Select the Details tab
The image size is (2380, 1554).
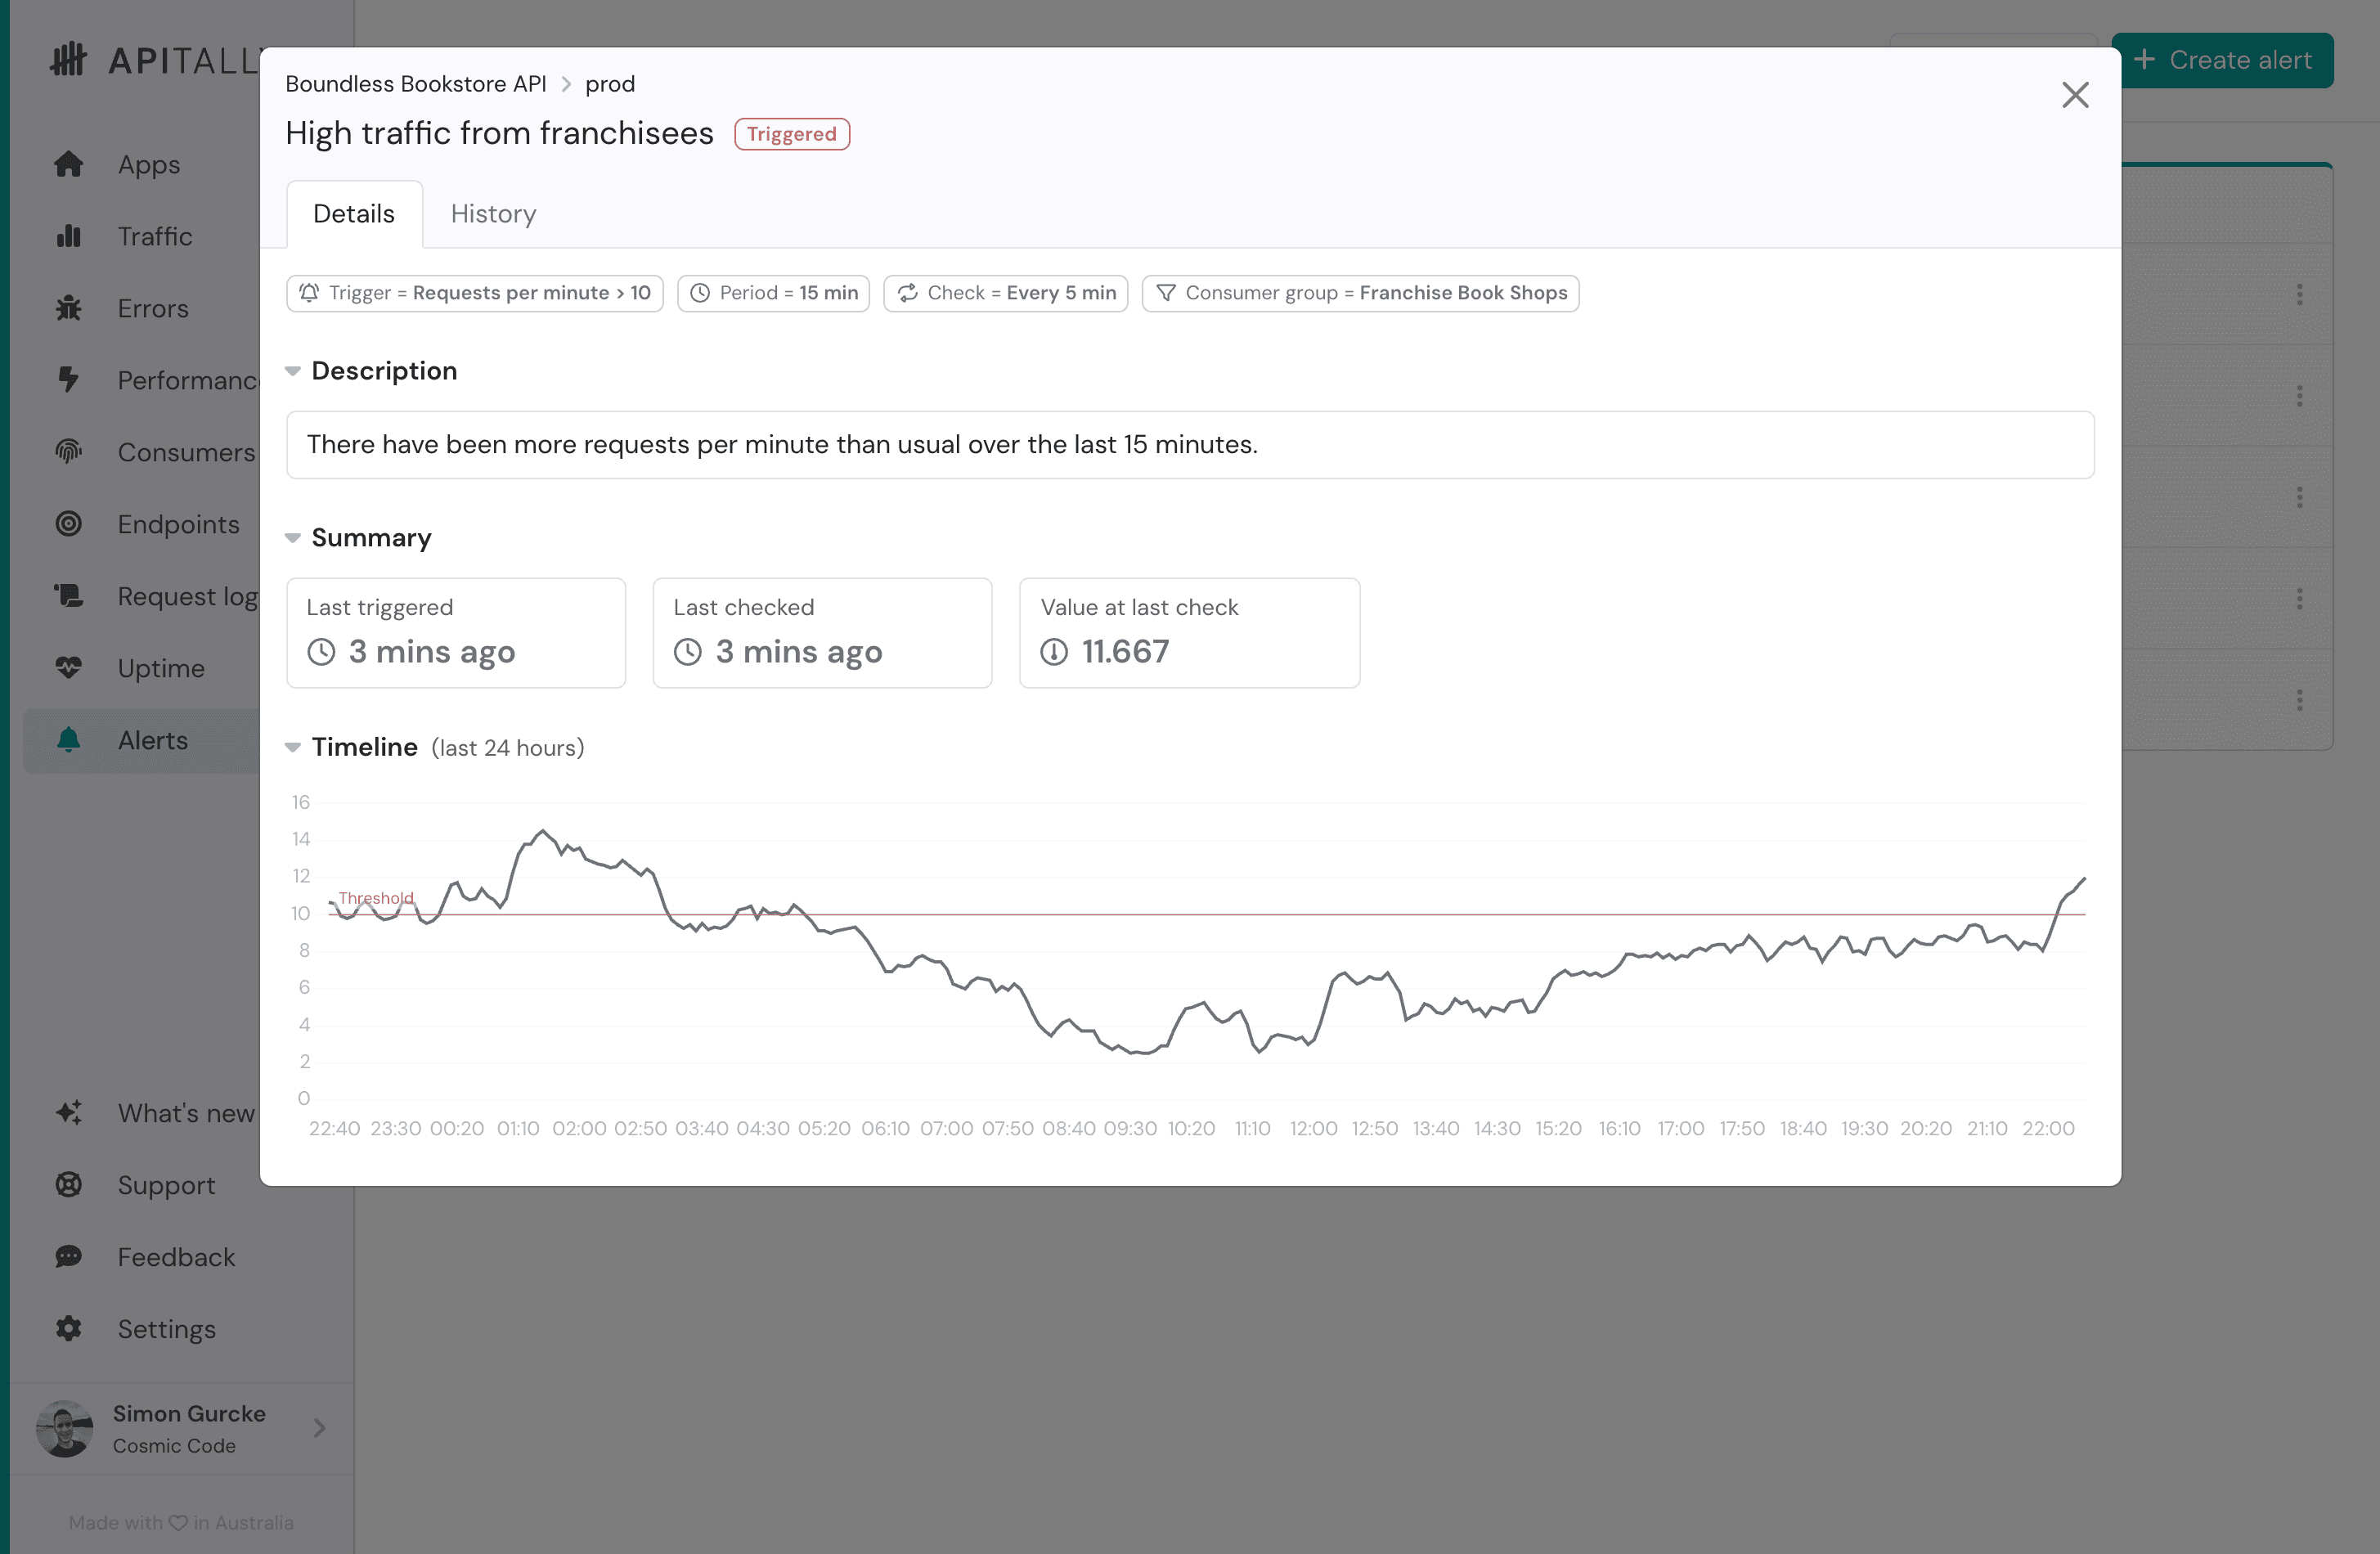pos(353,213)
